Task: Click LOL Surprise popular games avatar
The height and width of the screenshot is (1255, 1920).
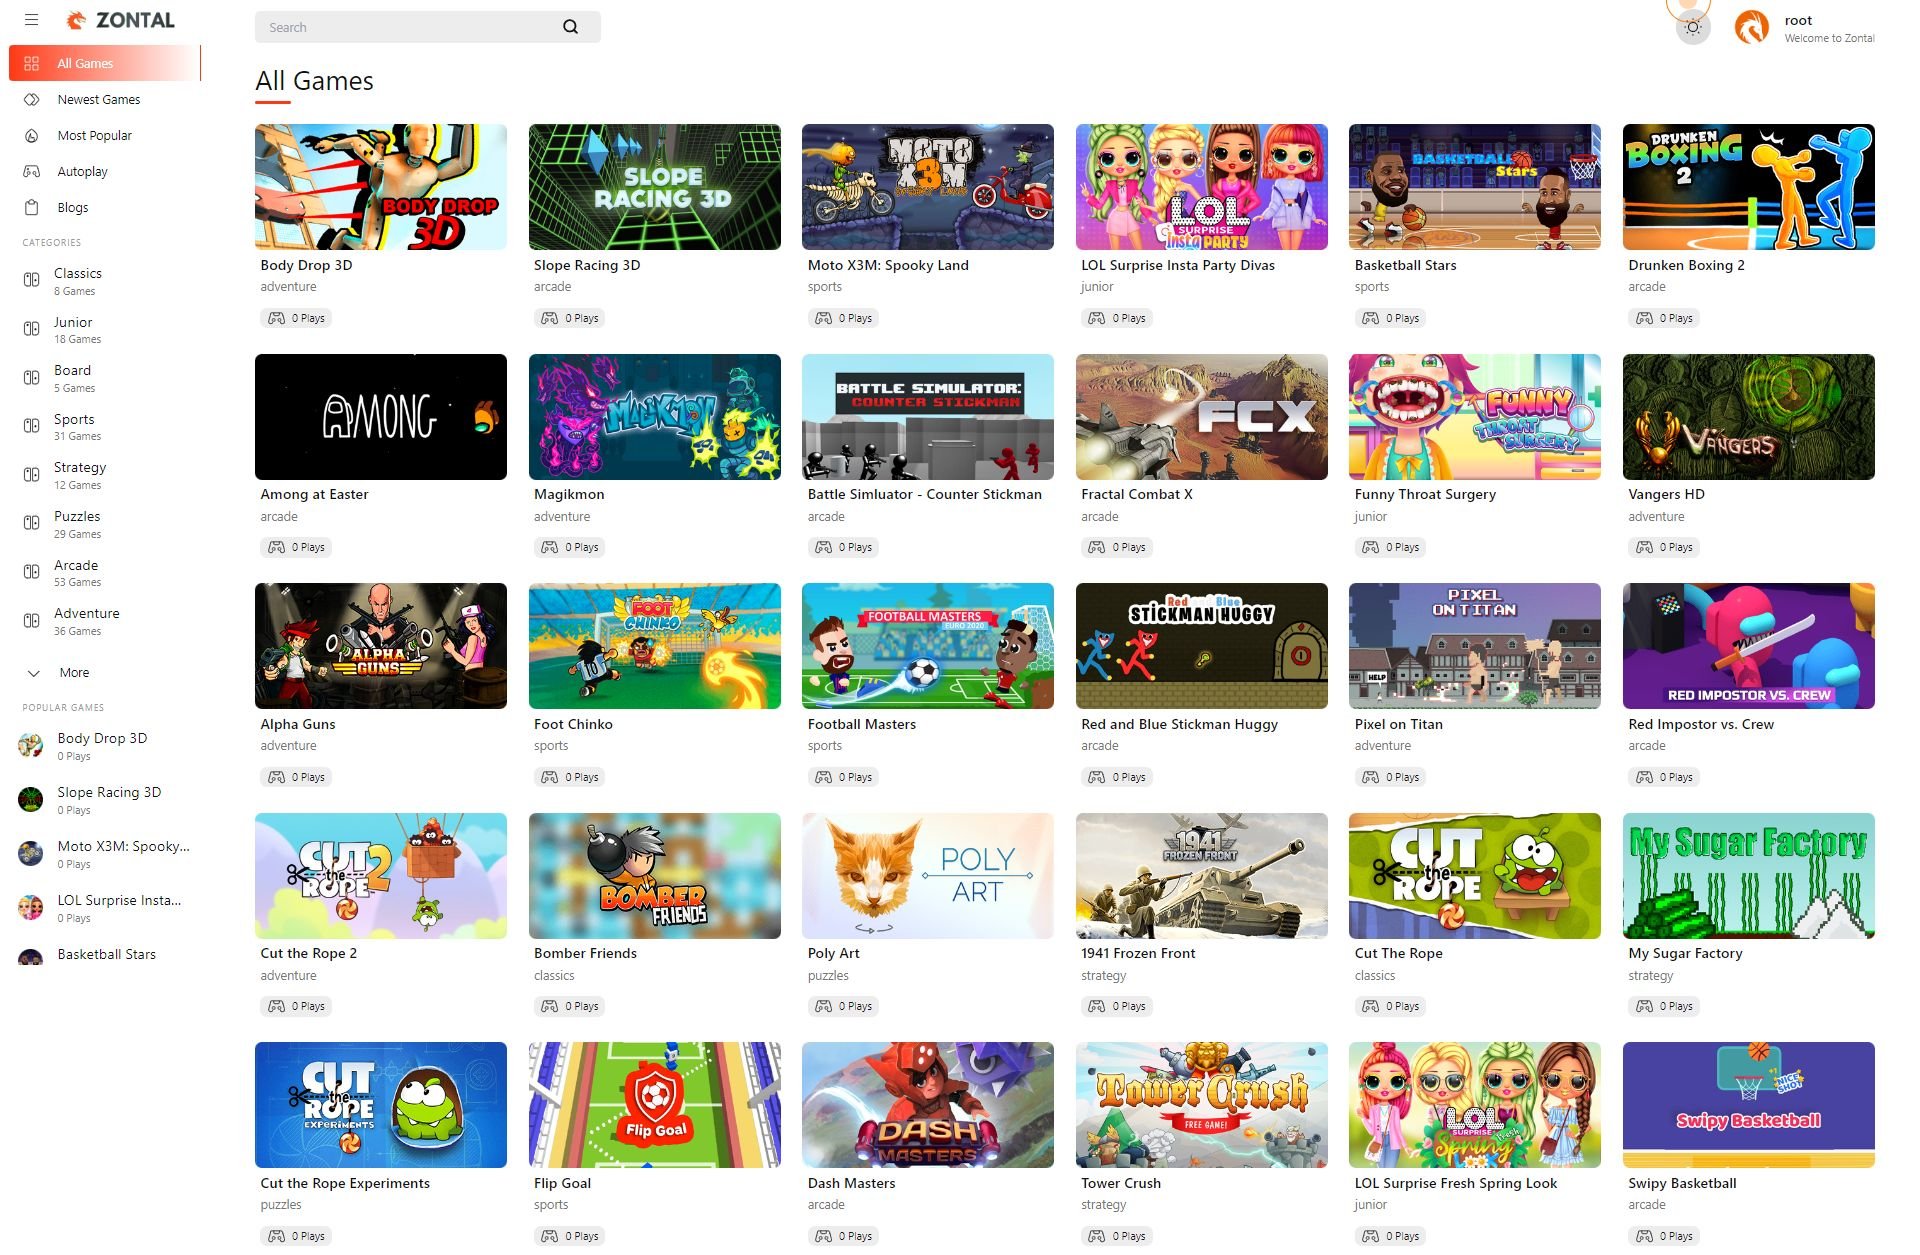Action: point(31,907)
